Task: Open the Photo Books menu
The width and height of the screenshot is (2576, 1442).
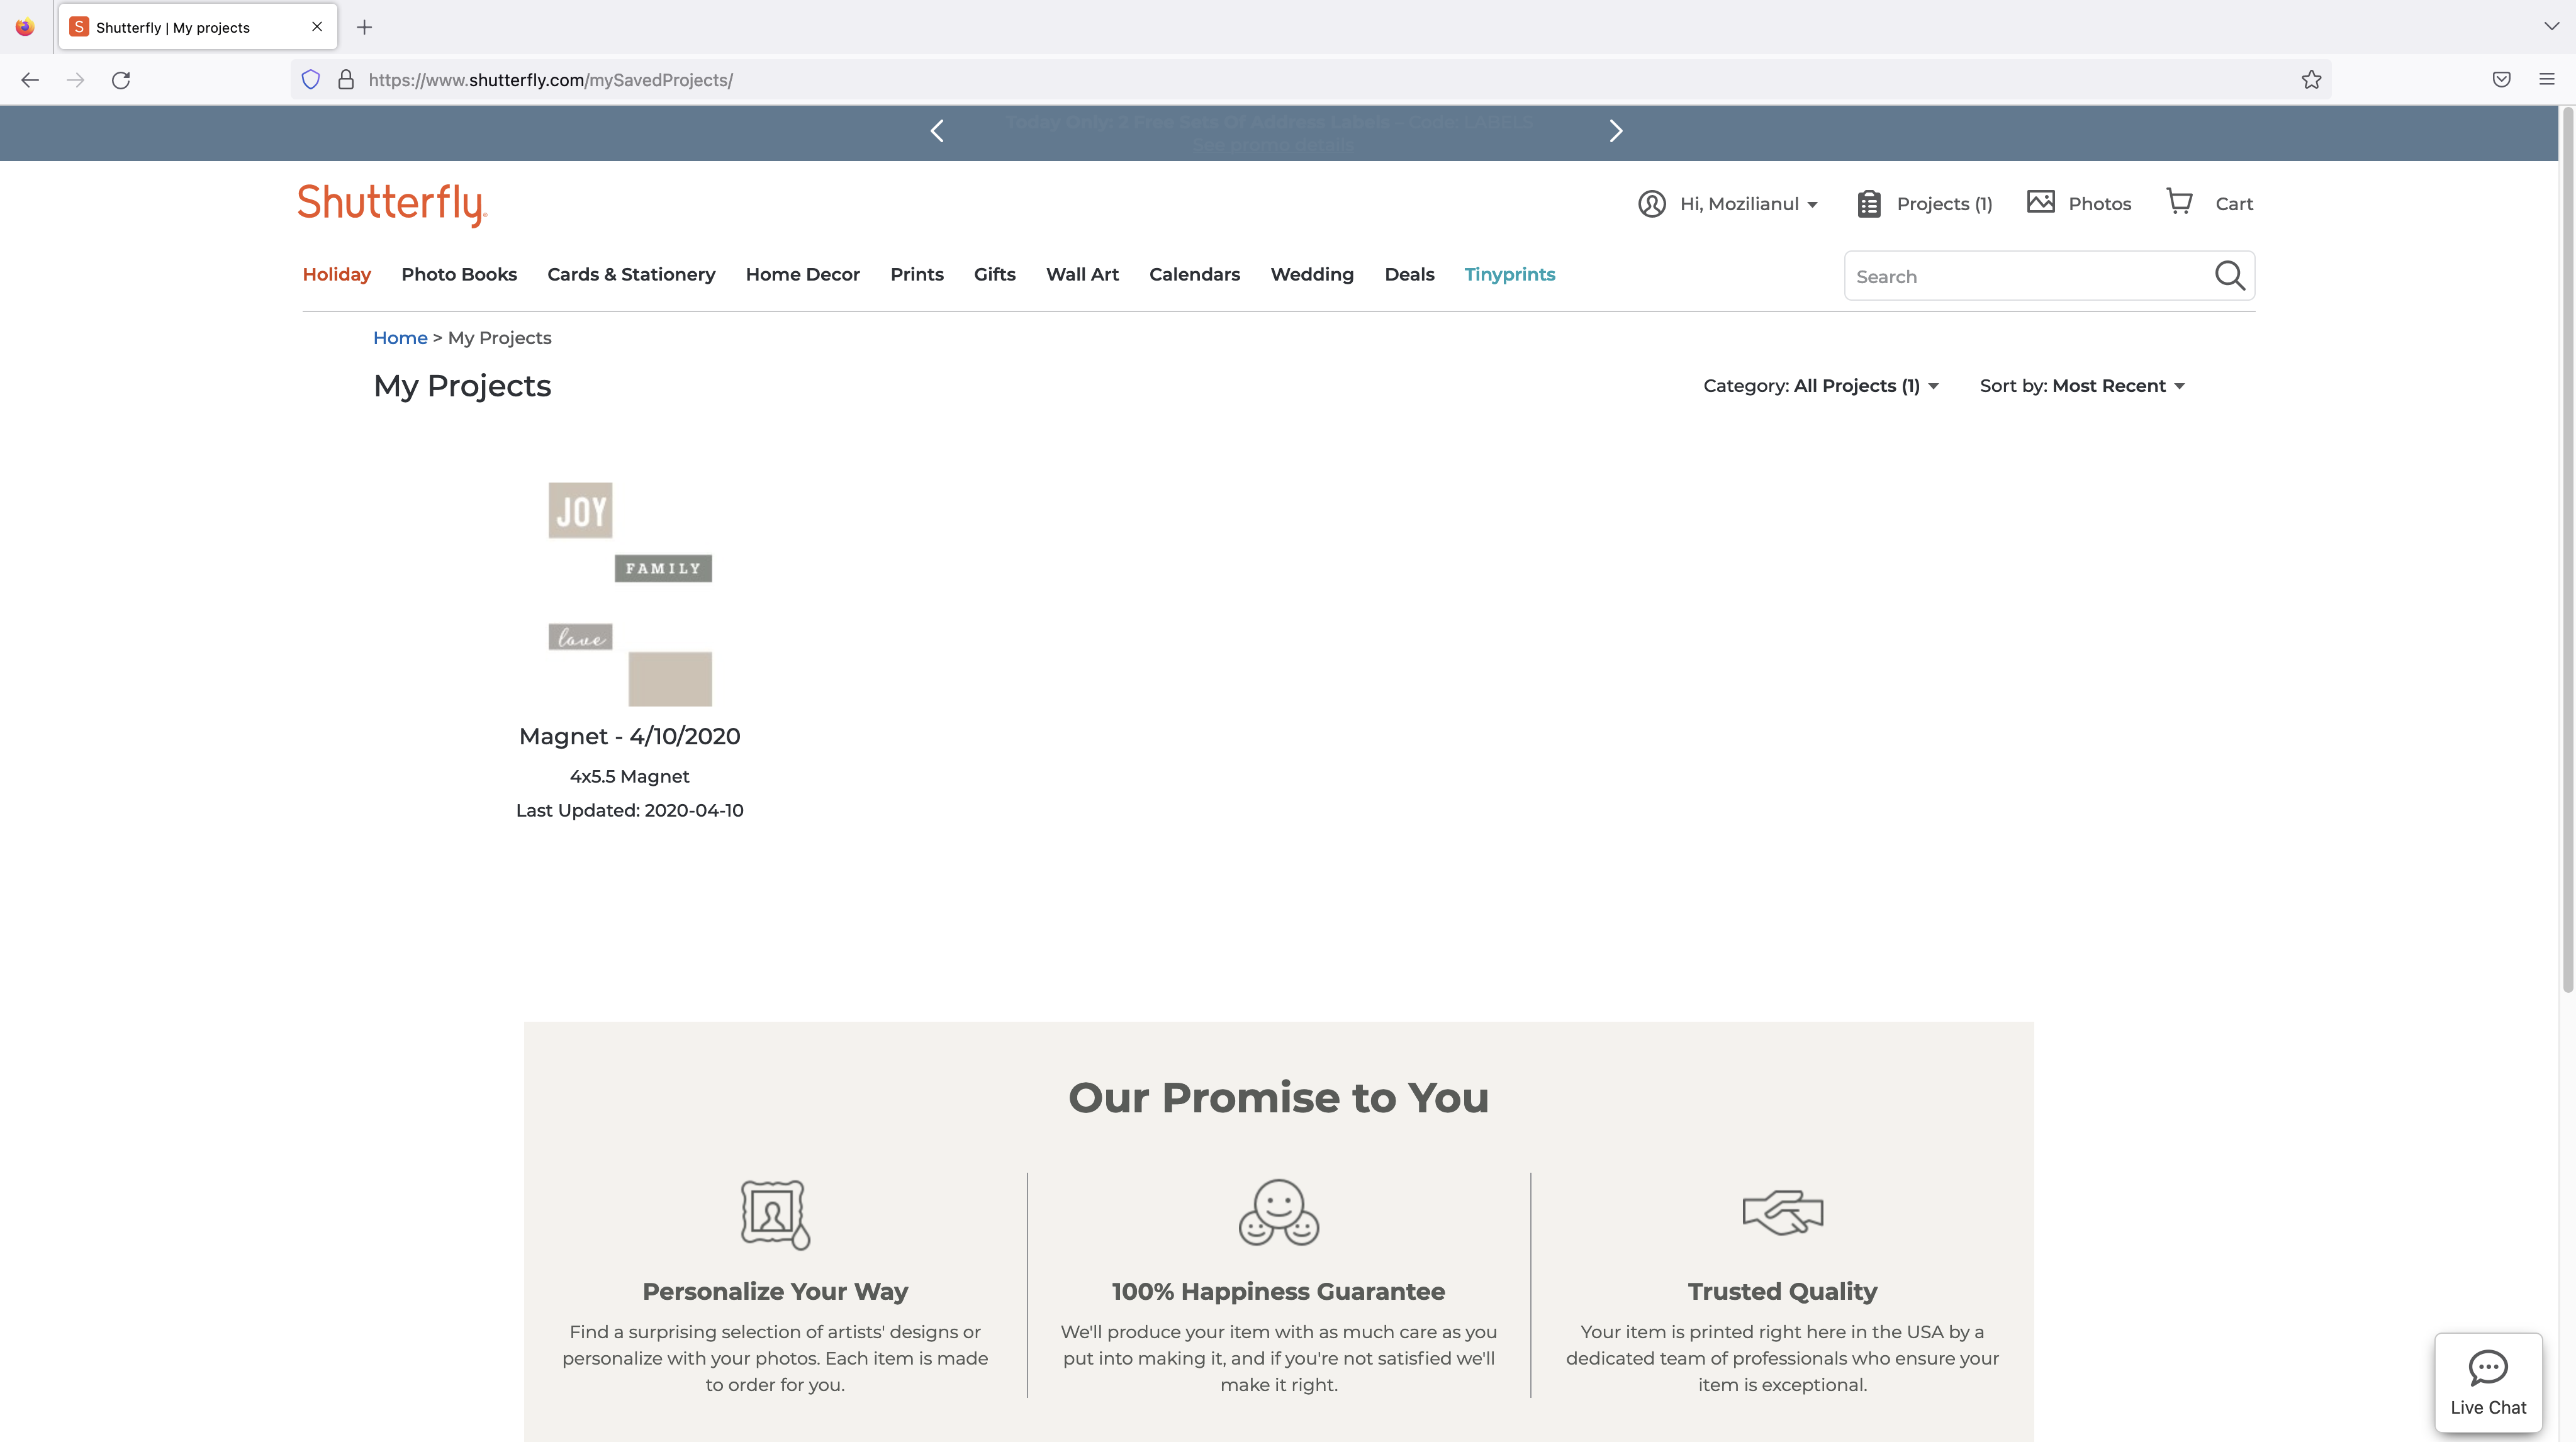Action: (x=459, y=274)
